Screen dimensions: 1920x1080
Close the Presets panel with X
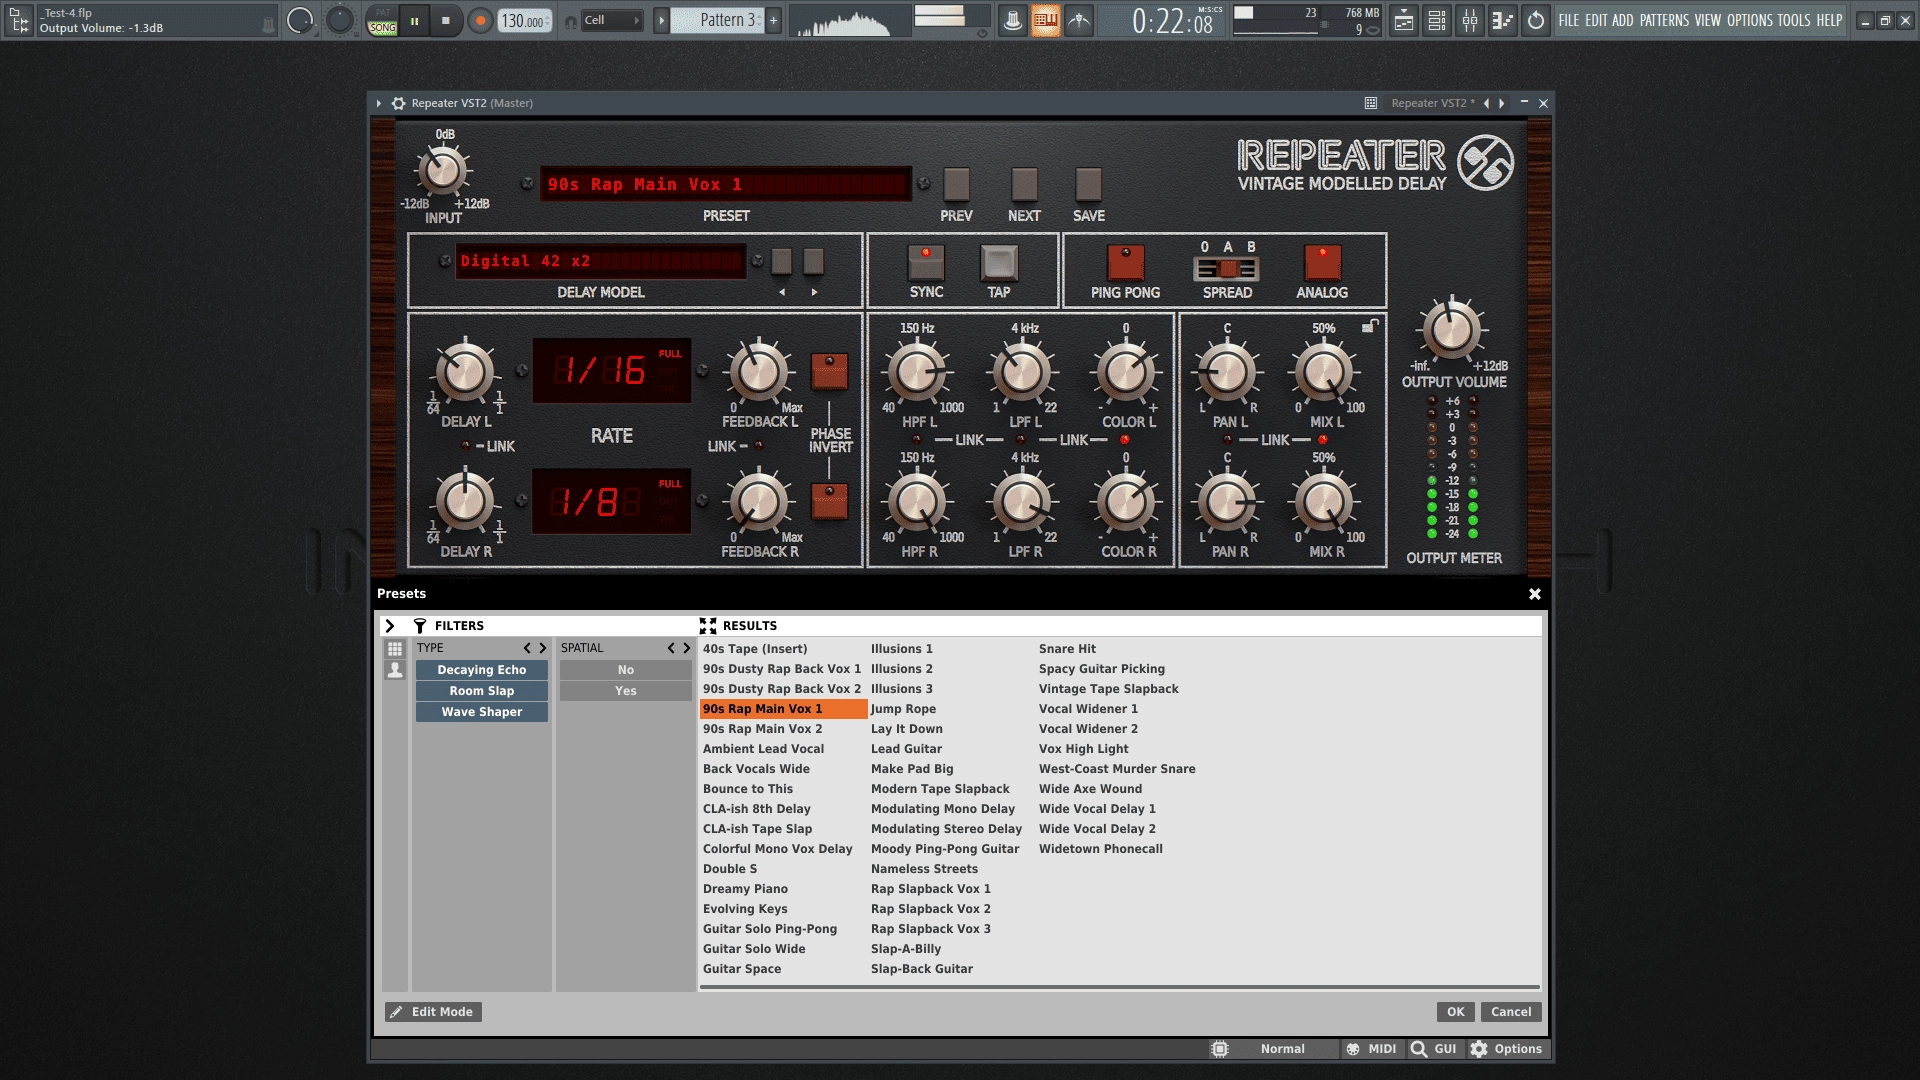click(x=1535, y=594)
